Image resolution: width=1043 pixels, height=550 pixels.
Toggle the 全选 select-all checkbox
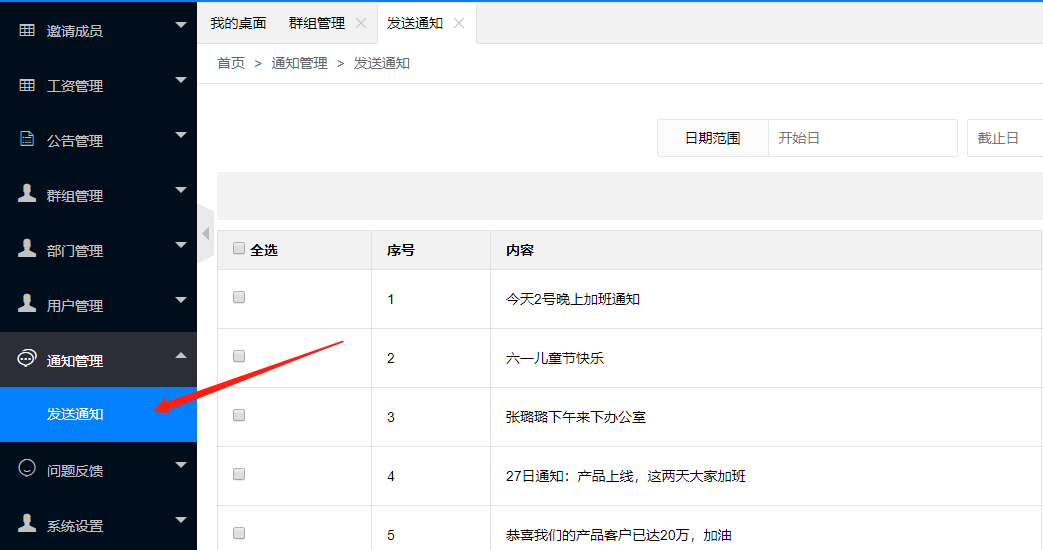point(239,249)
